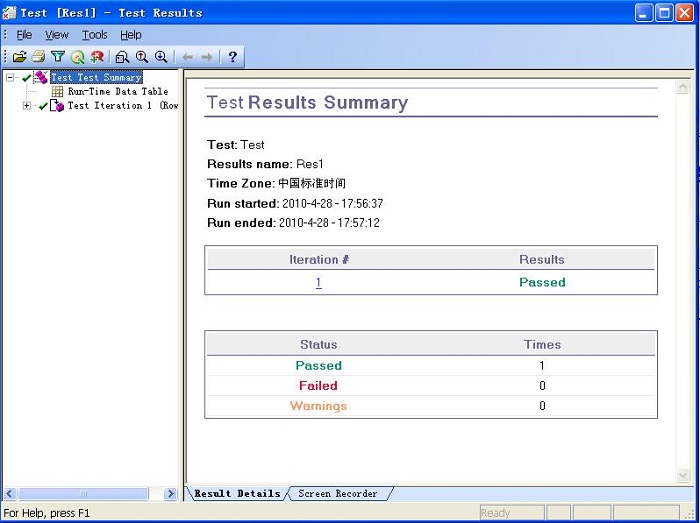
Task: Click the For Help, press F1 text
Action: pyautogui.click(x=46, y=513)
